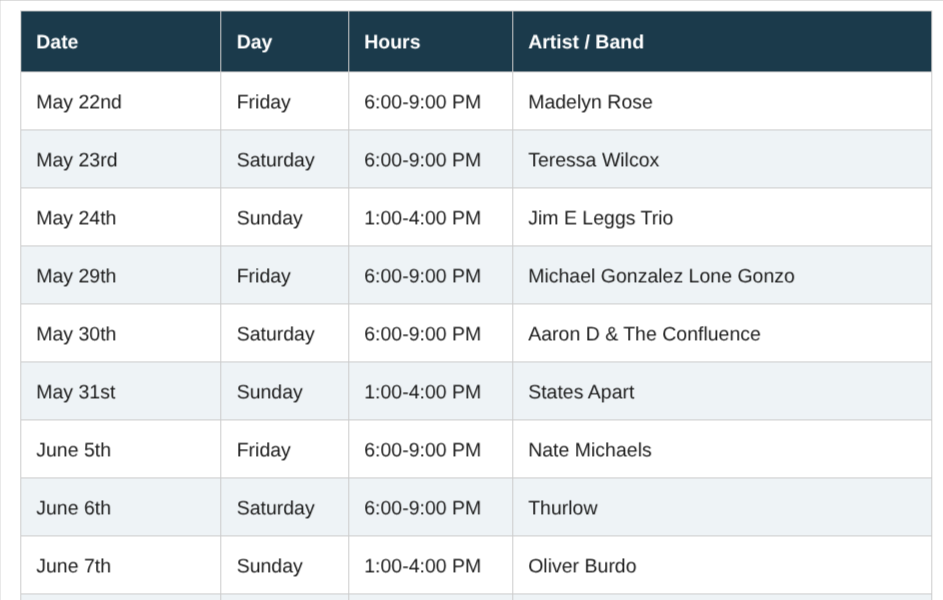Image resolution: width=943 pixels, height=600 pixels.
Task: Click the Hours column header
Action: pyautogui.click(x=431, y=41)
